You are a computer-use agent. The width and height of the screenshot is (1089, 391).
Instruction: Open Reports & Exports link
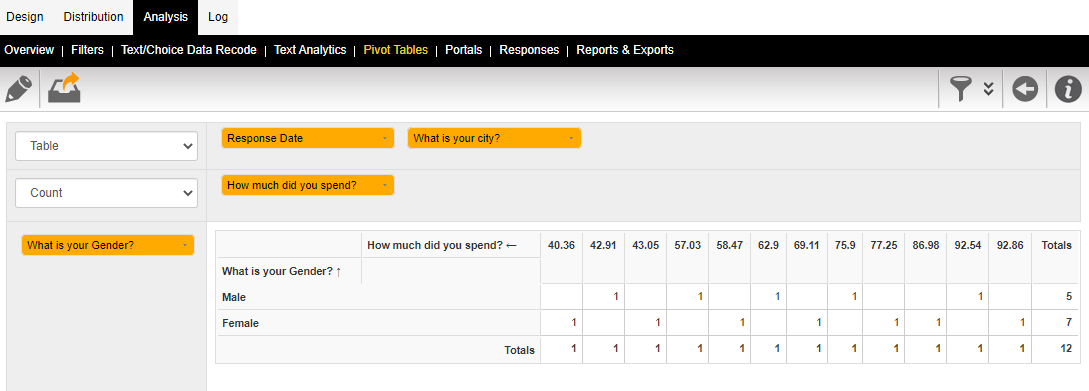[x=624, y=50]
